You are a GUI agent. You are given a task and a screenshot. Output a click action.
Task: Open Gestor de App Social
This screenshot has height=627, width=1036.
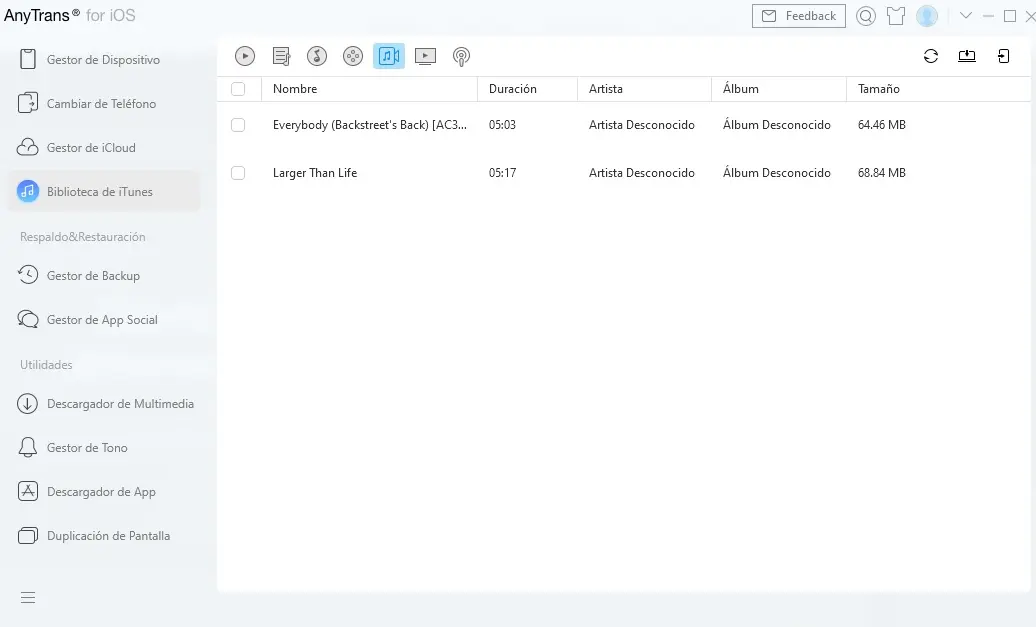pyautogui.click(x=103, y=320)
